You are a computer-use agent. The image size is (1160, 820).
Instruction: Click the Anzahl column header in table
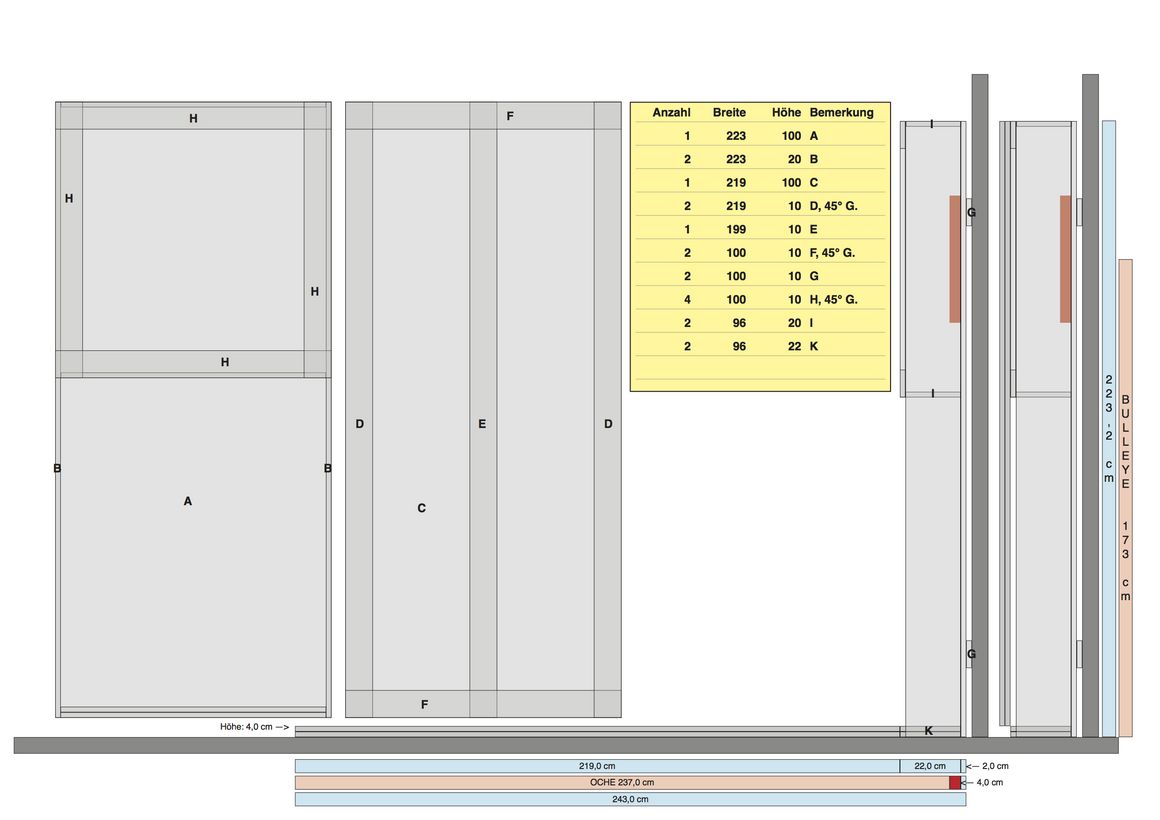pyautogui.click(x=671, y=113)
